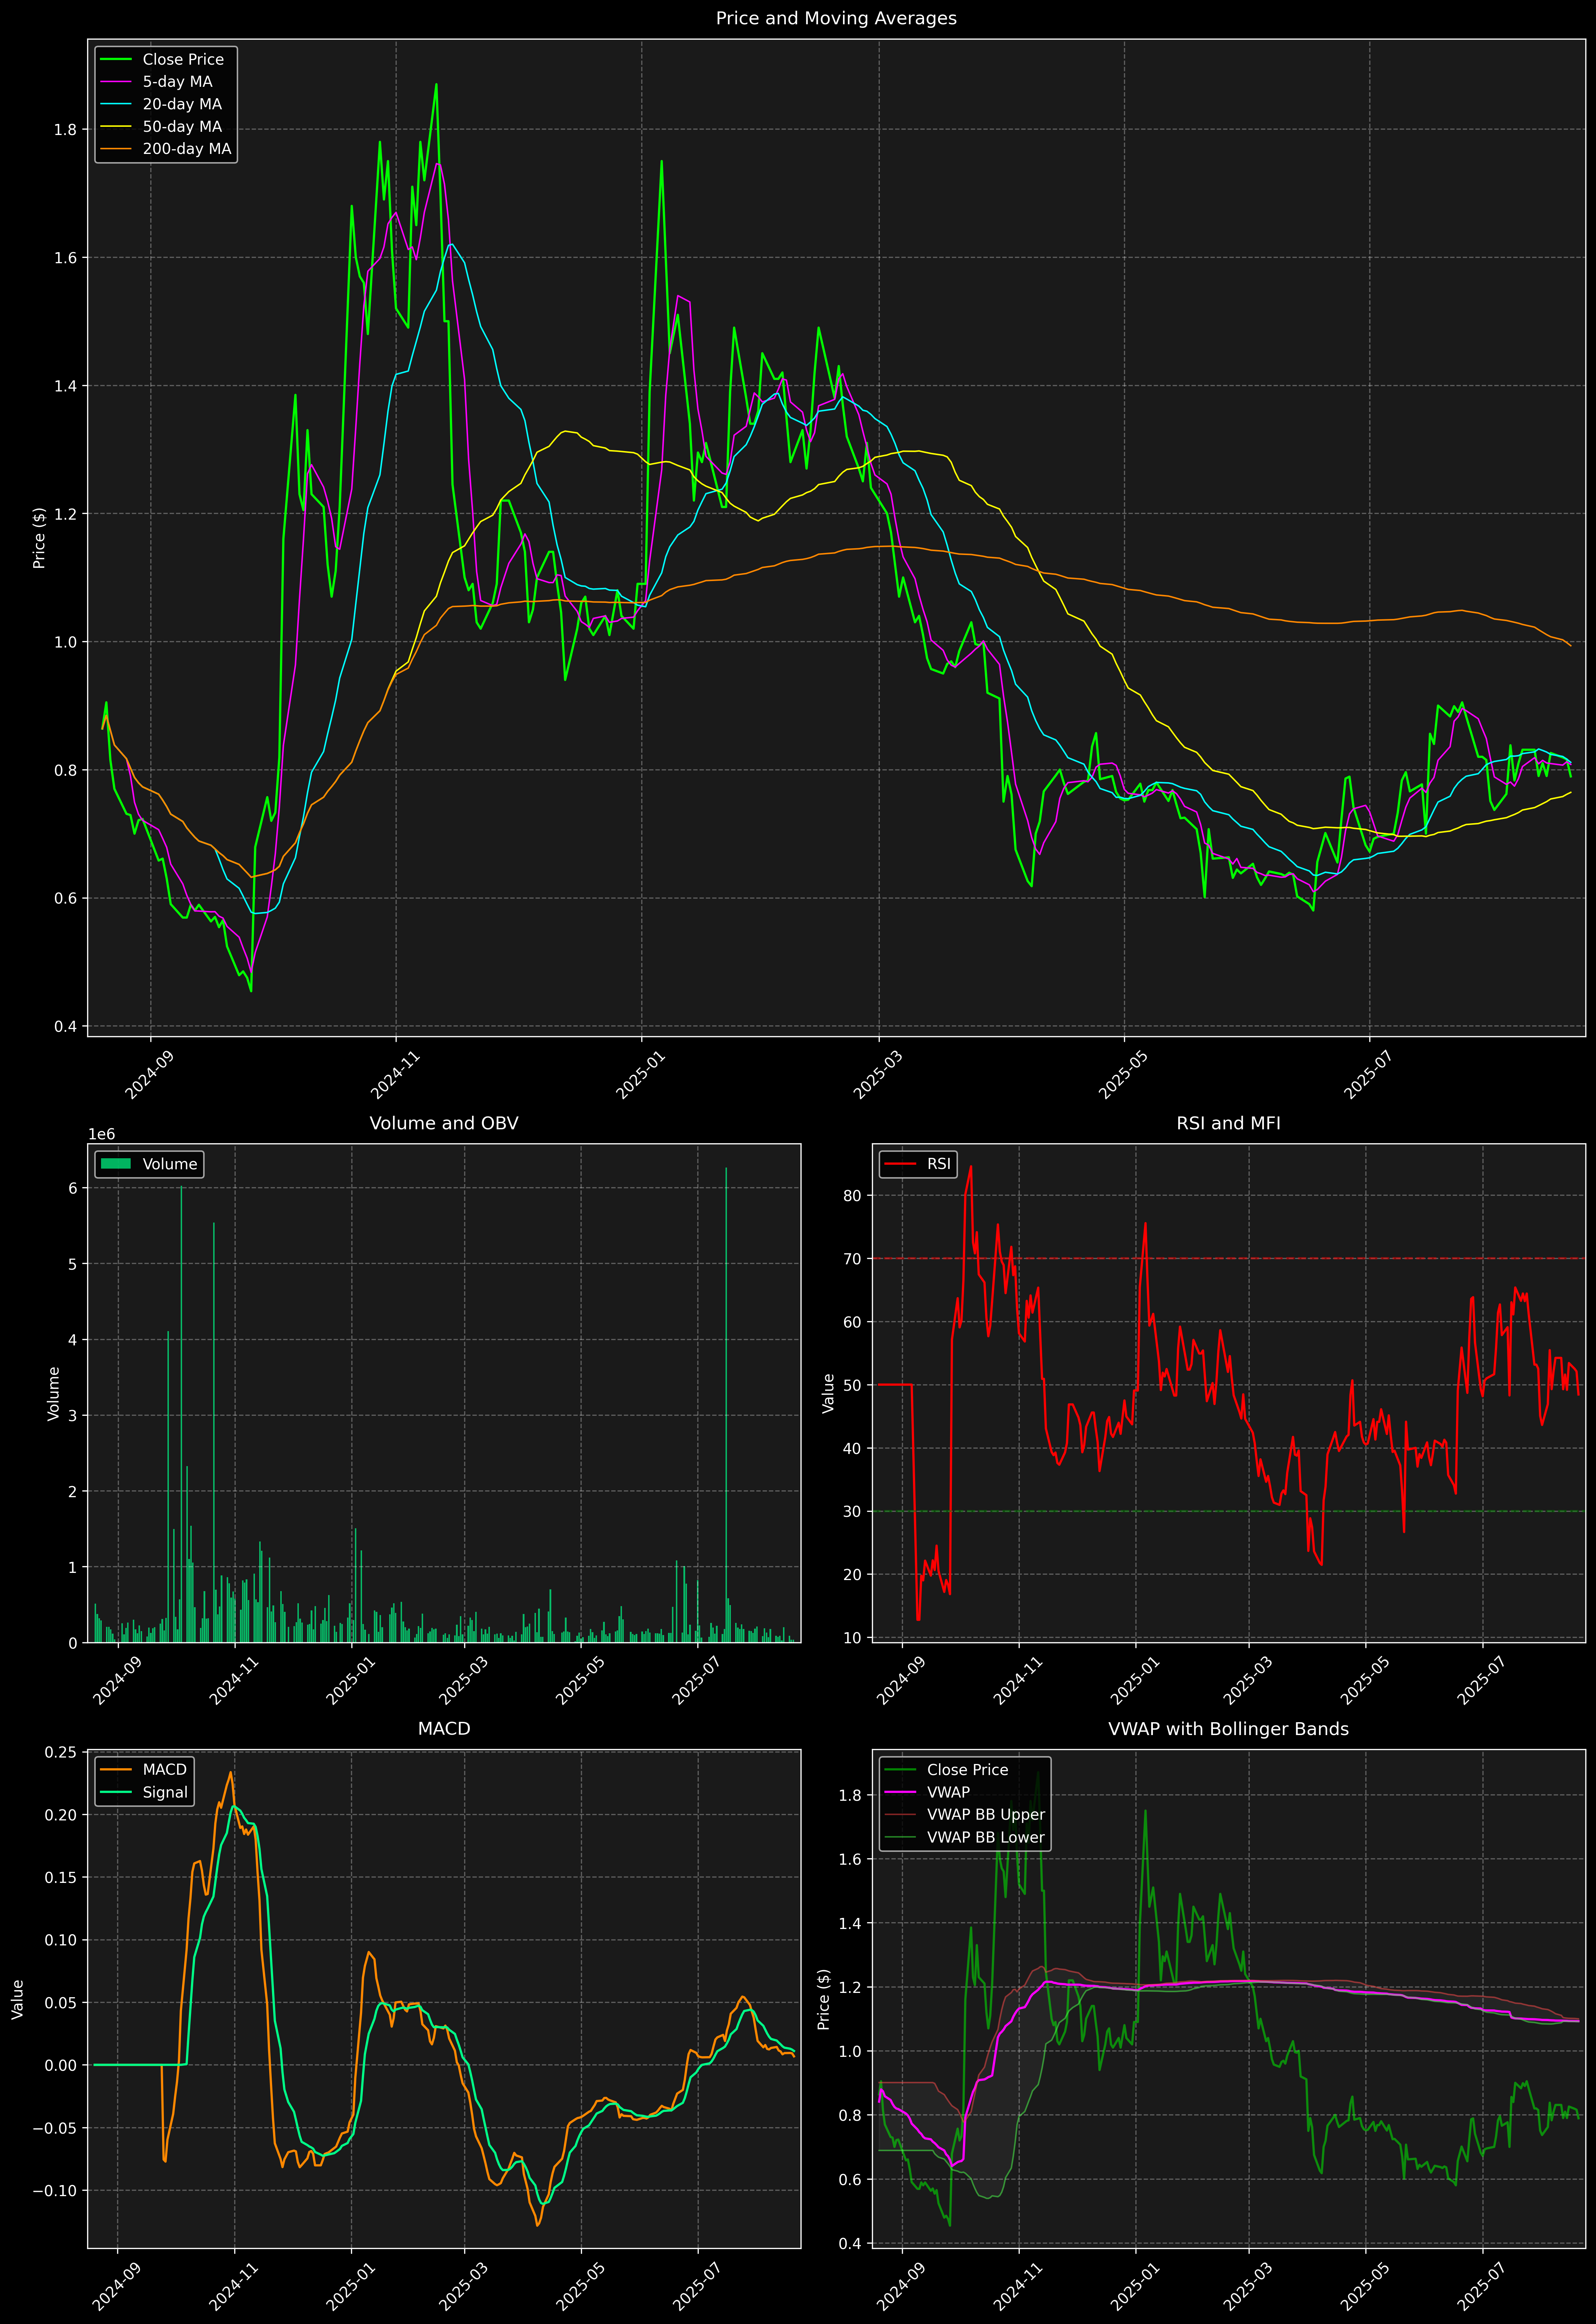Viewport: 1596px width, 2324px height.
Task: Click the 2024-11 tick under MACD chart
Action: click(x=233, y=2287)
